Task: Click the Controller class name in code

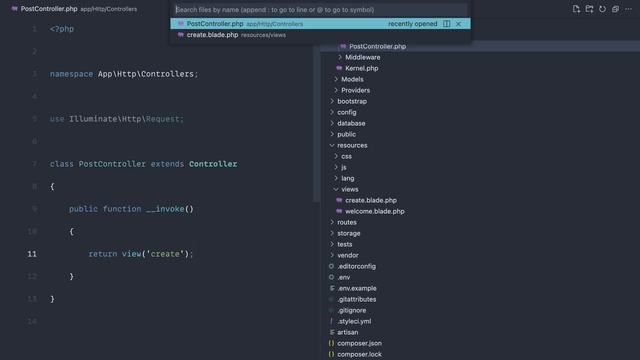Action: click(213, 164)
